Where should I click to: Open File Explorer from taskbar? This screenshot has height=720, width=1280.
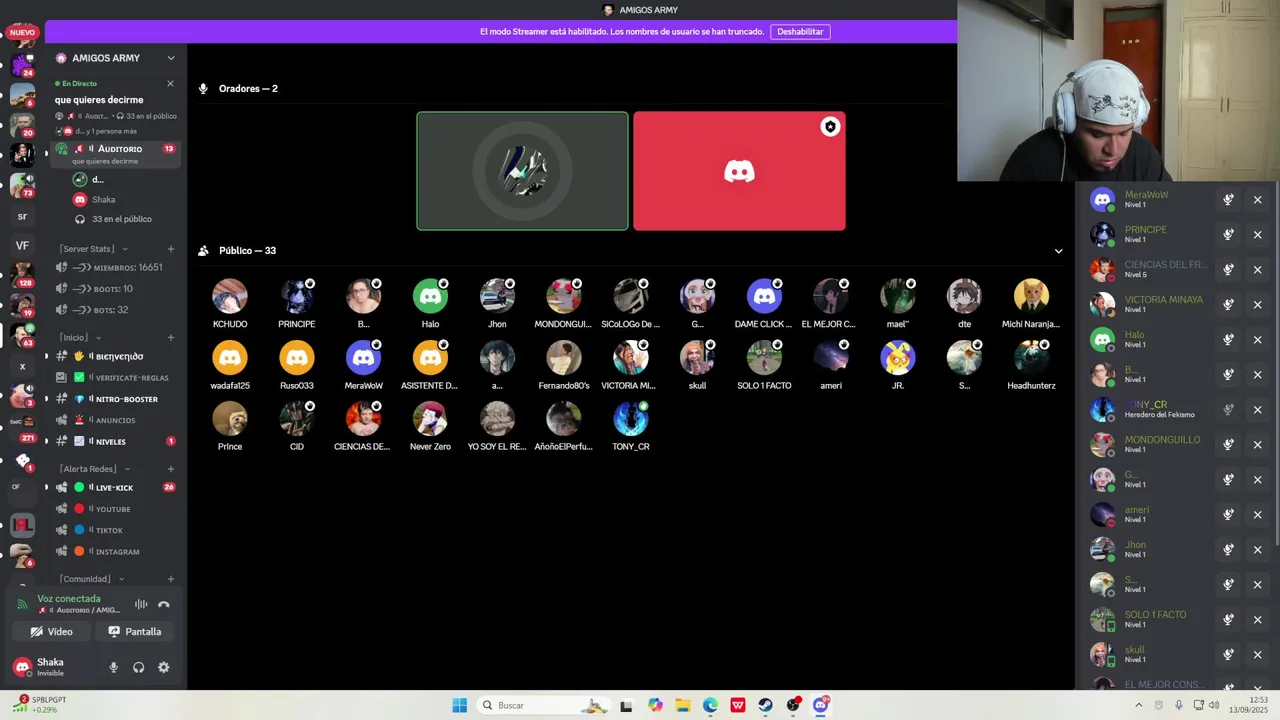tap(682, 705)
